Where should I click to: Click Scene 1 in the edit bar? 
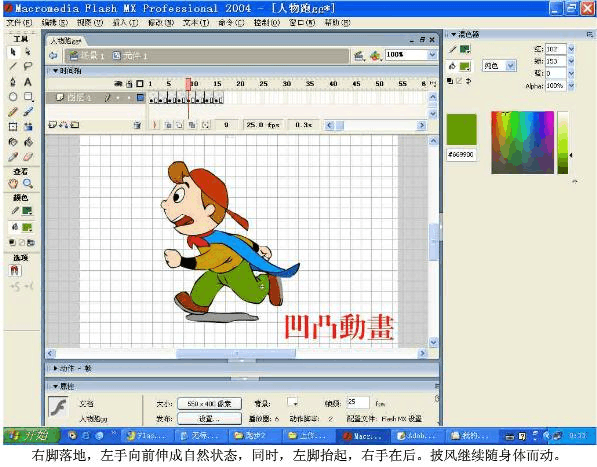click(x=87, y=56)
